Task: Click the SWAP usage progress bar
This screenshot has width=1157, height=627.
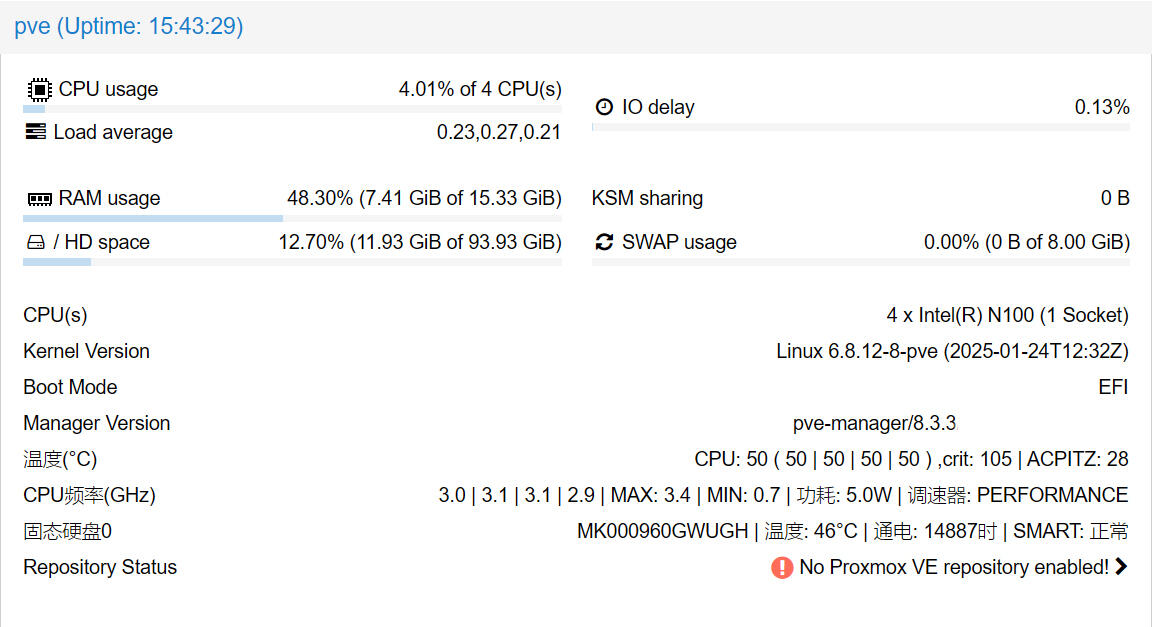Action: 860,262
